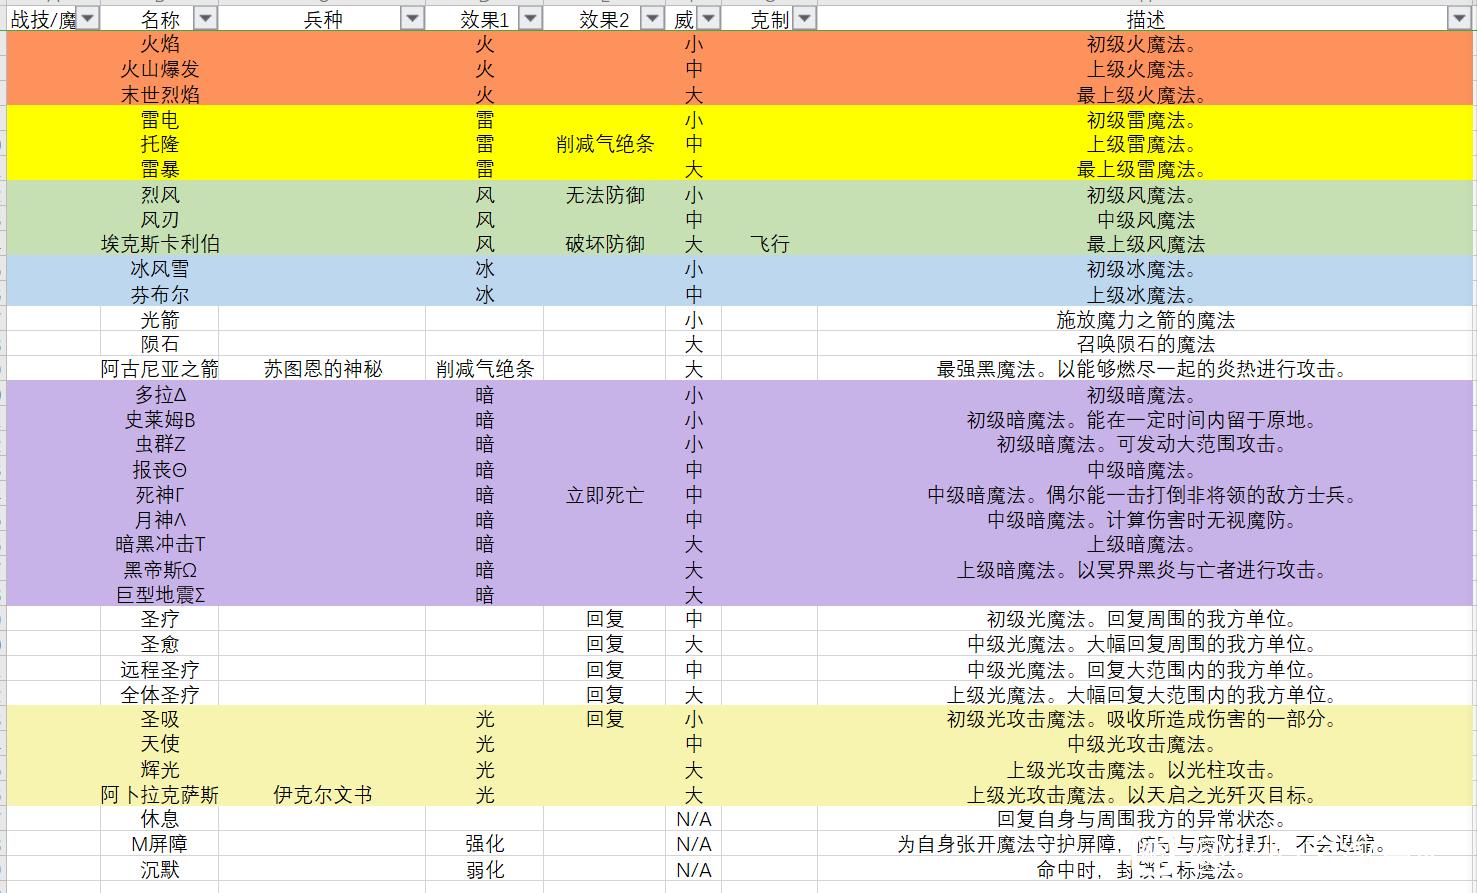Click the 雷电 name cell

point(160,120)
